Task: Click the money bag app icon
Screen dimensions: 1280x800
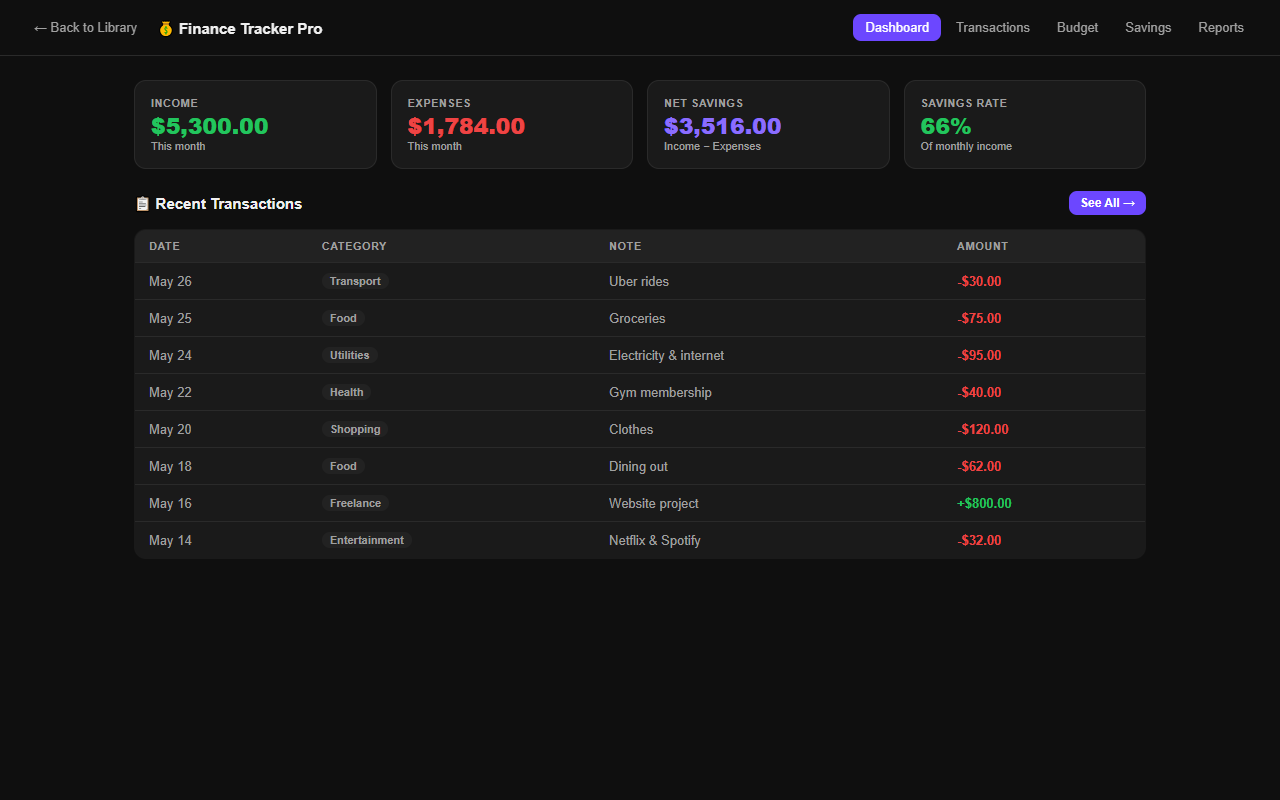Action: 166,29
